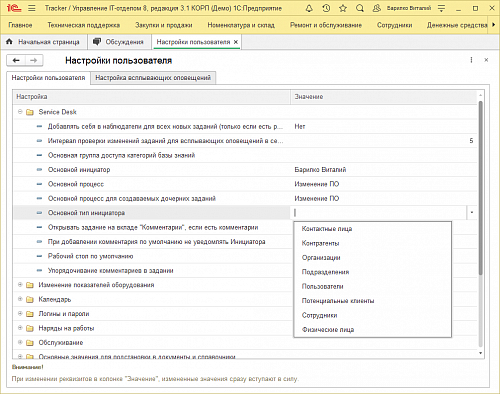Expand the Календарь group
The width and height of the screenshot is (500, 394).
pyautogui.click(x=20, y=299)
